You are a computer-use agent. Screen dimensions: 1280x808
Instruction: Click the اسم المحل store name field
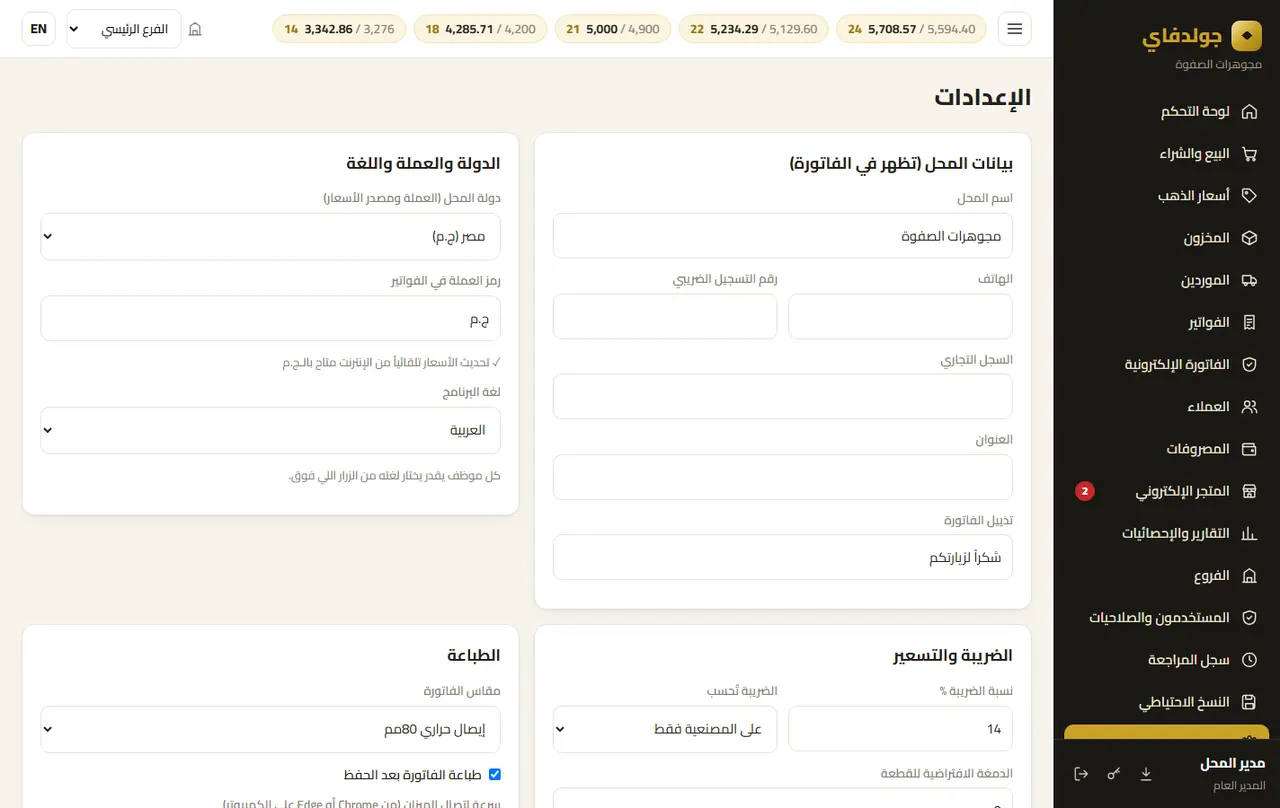point(783,236)
